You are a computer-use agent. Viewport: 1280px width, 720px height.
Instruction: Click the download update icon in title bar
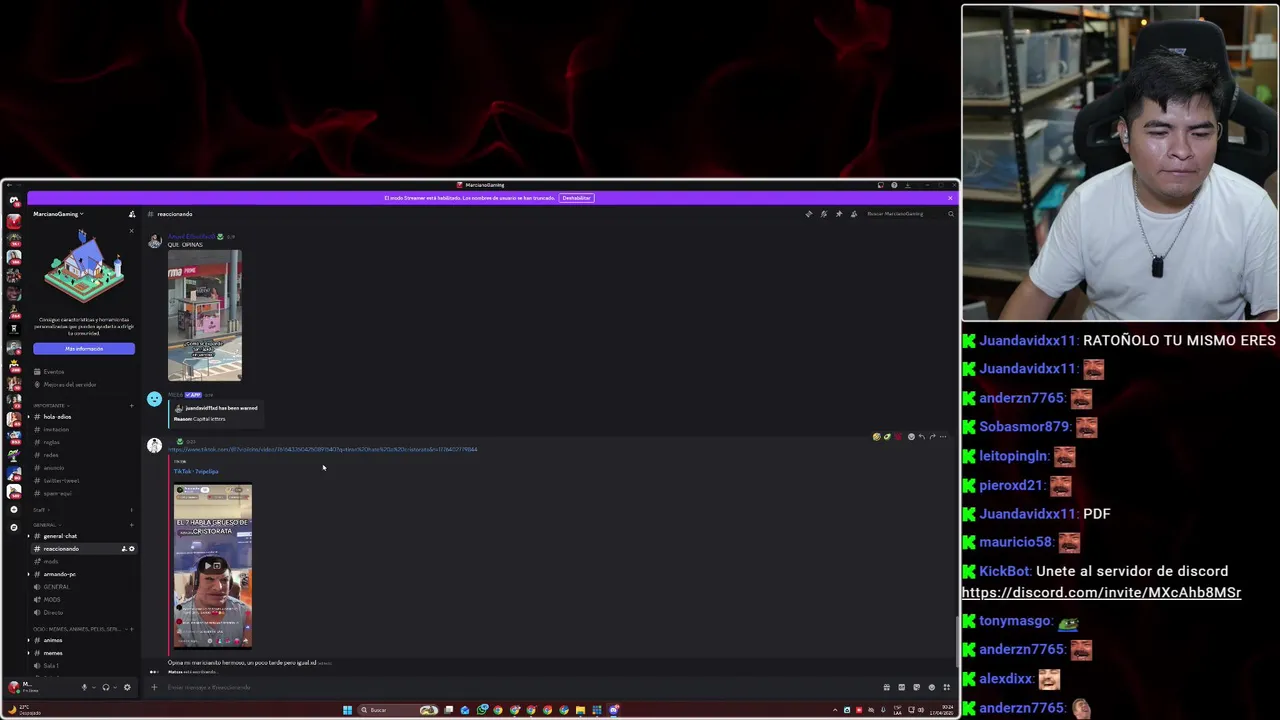coord(908,185)
